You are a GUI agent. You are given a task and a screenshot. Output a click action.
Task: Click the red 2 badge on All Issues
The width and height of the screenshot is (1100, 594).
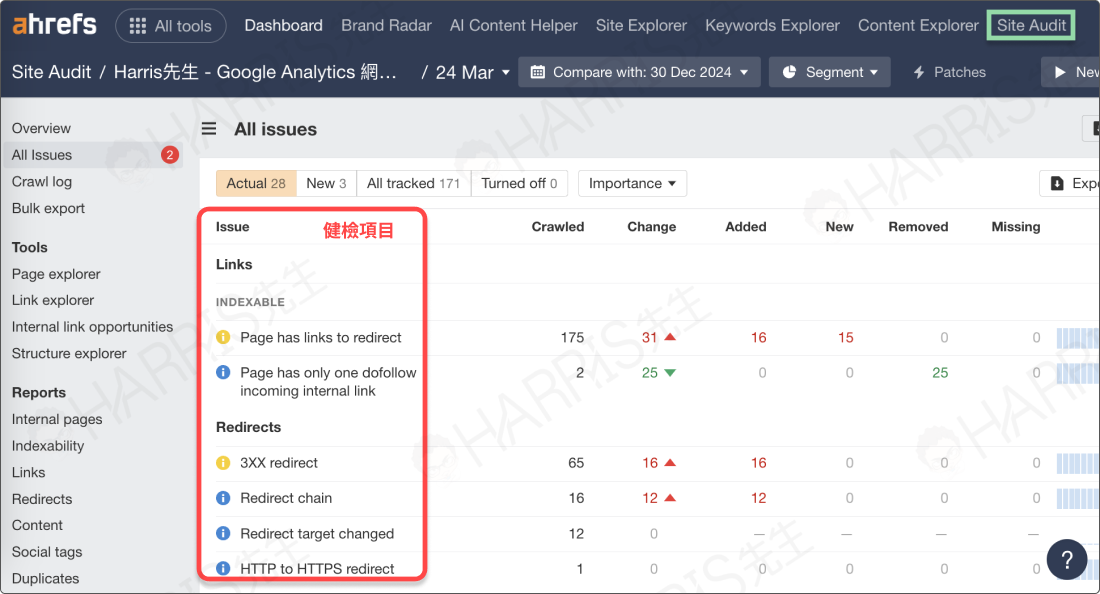click(169, 155)
